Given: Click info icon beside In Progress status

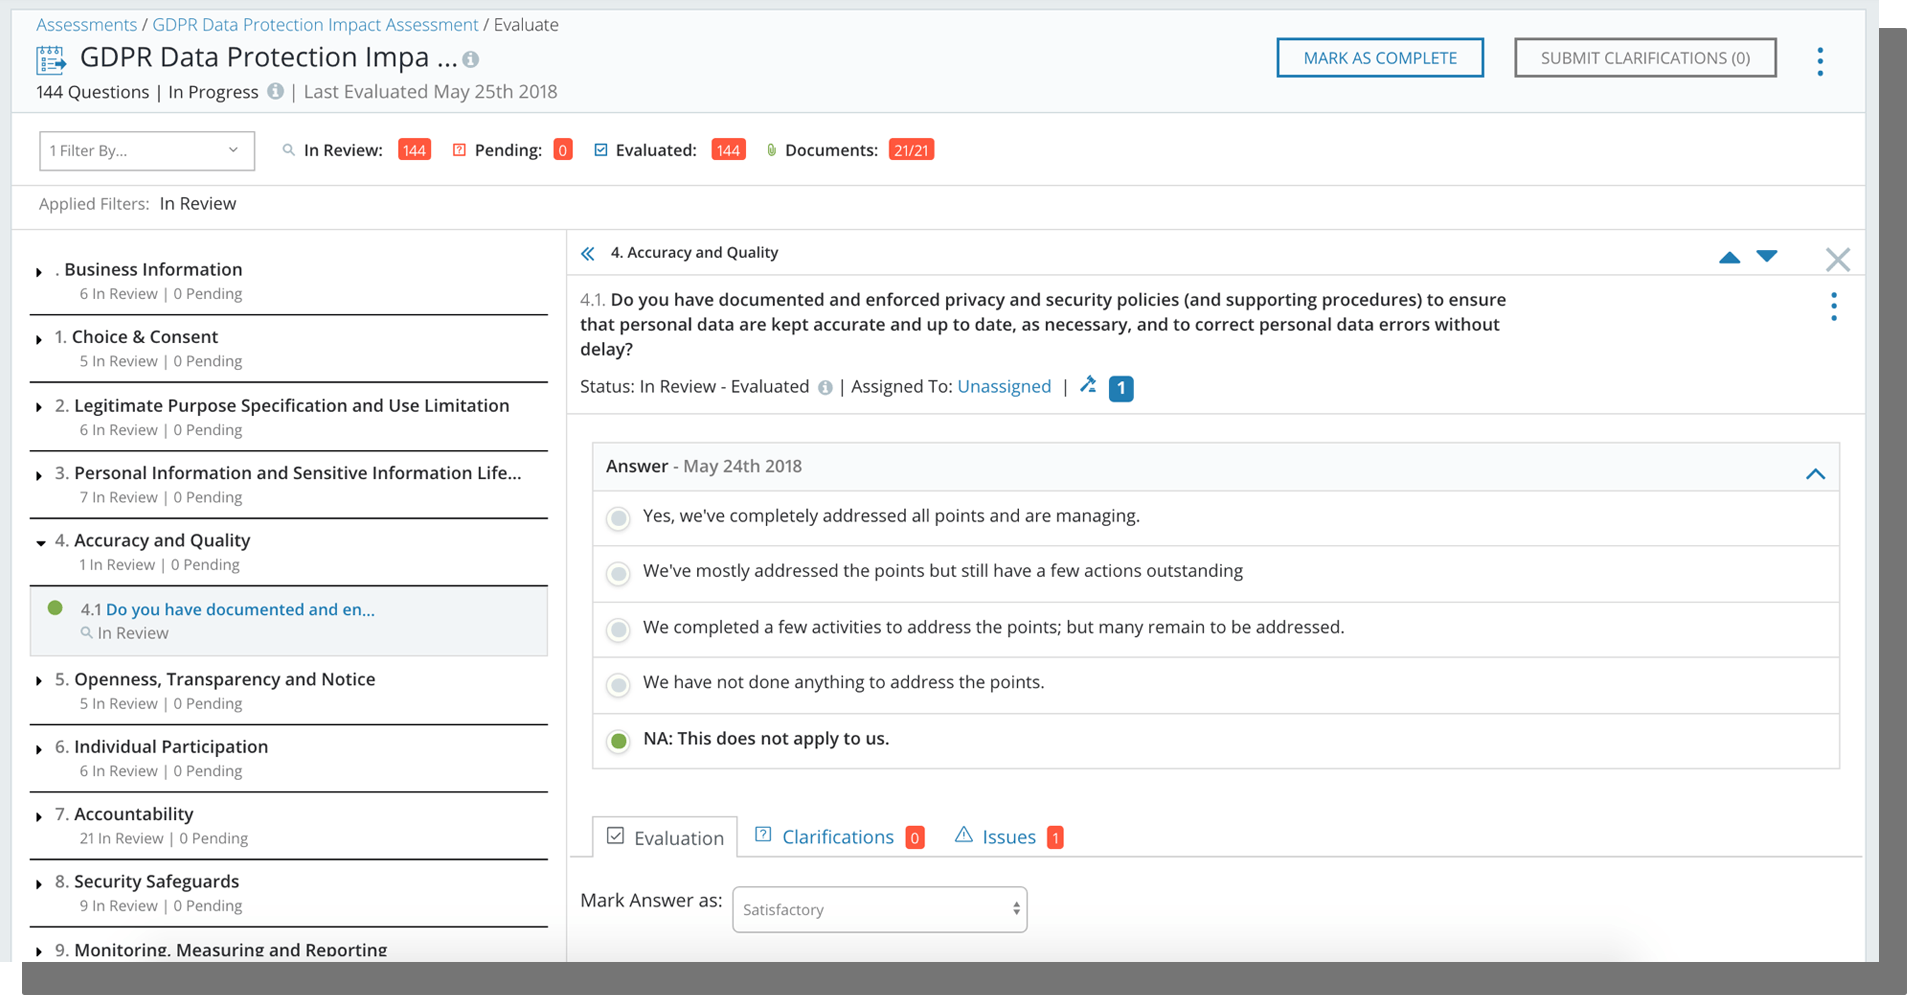Looking at the screenshot, I should click(x=275, y=91).
